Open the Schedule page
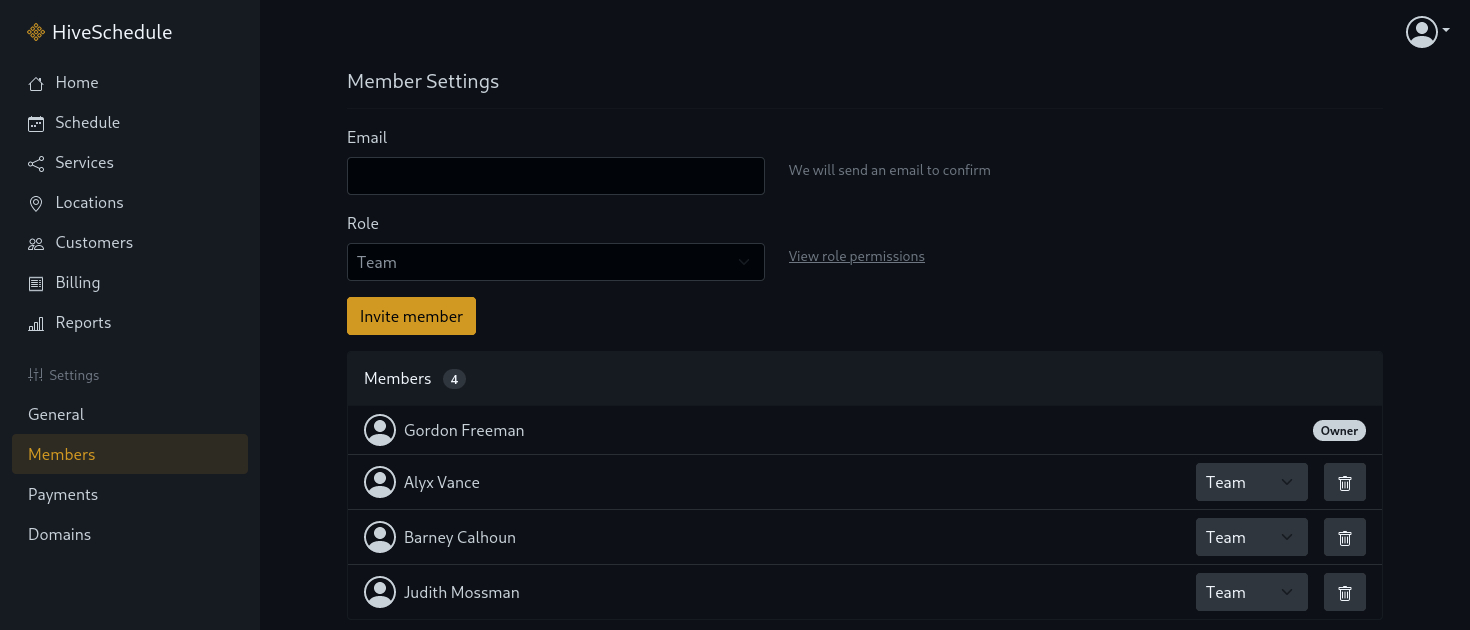This screenshot has width=1470, height=630. point(130,123)
